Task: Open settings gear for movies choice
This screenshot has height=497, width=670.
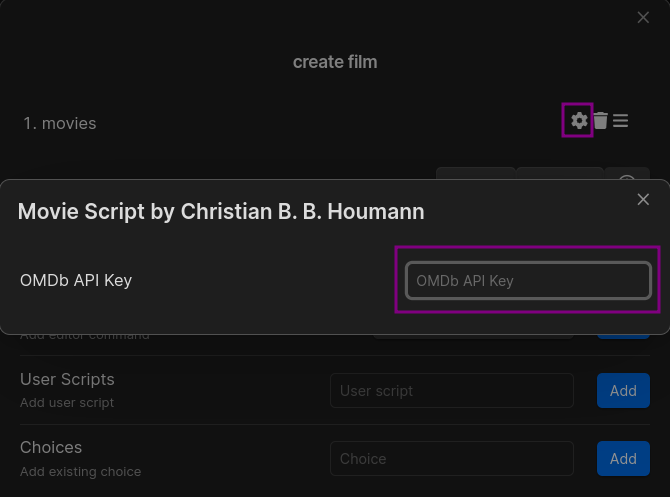Action: click(579, 121)
